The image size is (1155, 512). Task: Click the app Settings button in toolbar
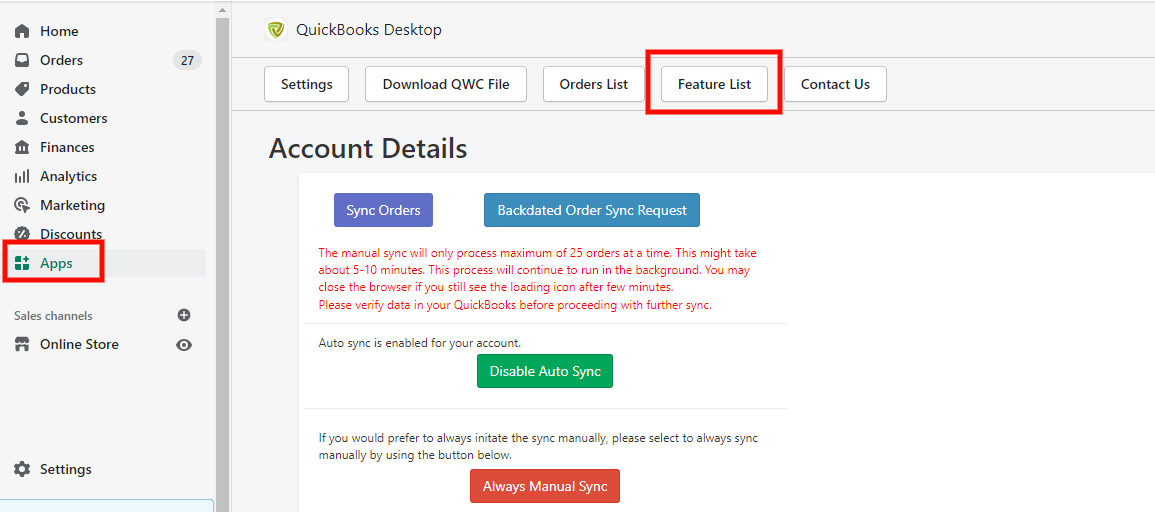[306, 84]
